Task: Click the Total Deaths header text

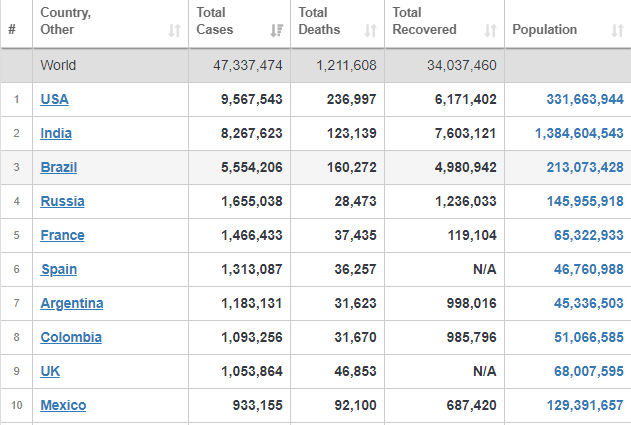Action: pos(319,21)
